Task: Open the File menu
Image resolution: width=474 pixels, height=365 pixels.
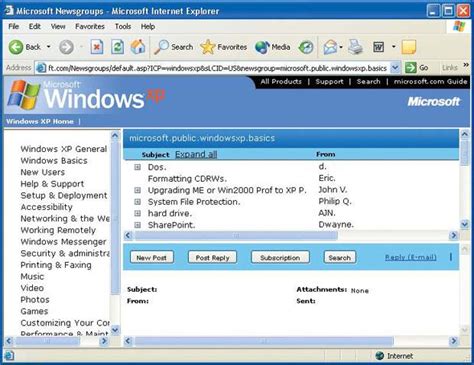Action: pos(14,26)
